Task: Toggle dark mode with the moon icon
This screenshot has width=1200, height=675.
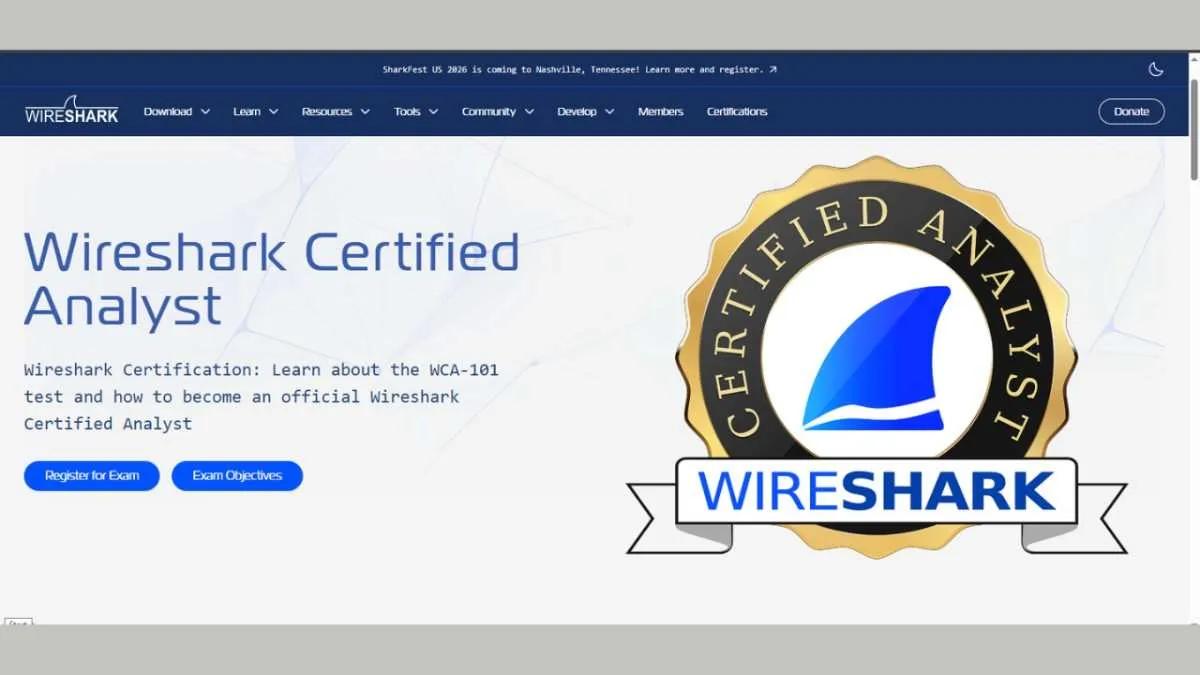Action: (1156, 69)
